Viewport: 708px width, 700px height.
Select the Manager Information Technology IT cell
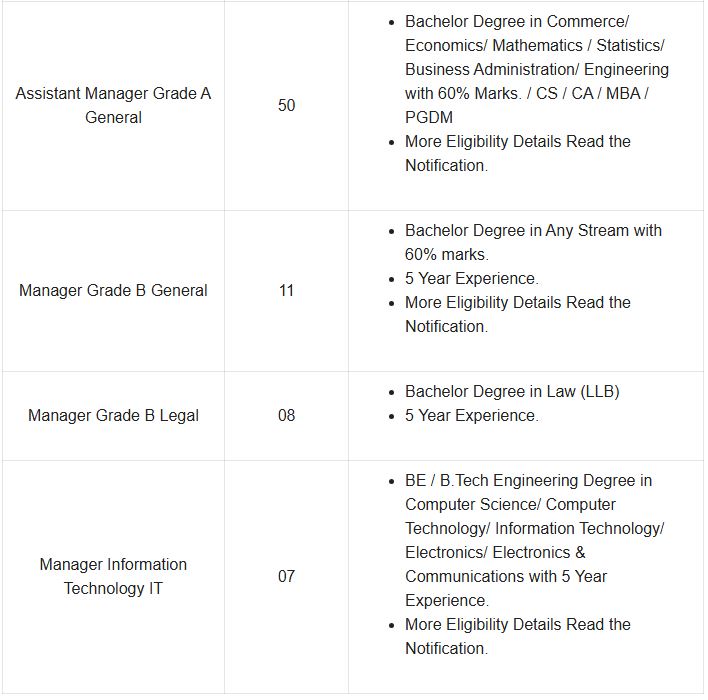click(x=113, y=576)
